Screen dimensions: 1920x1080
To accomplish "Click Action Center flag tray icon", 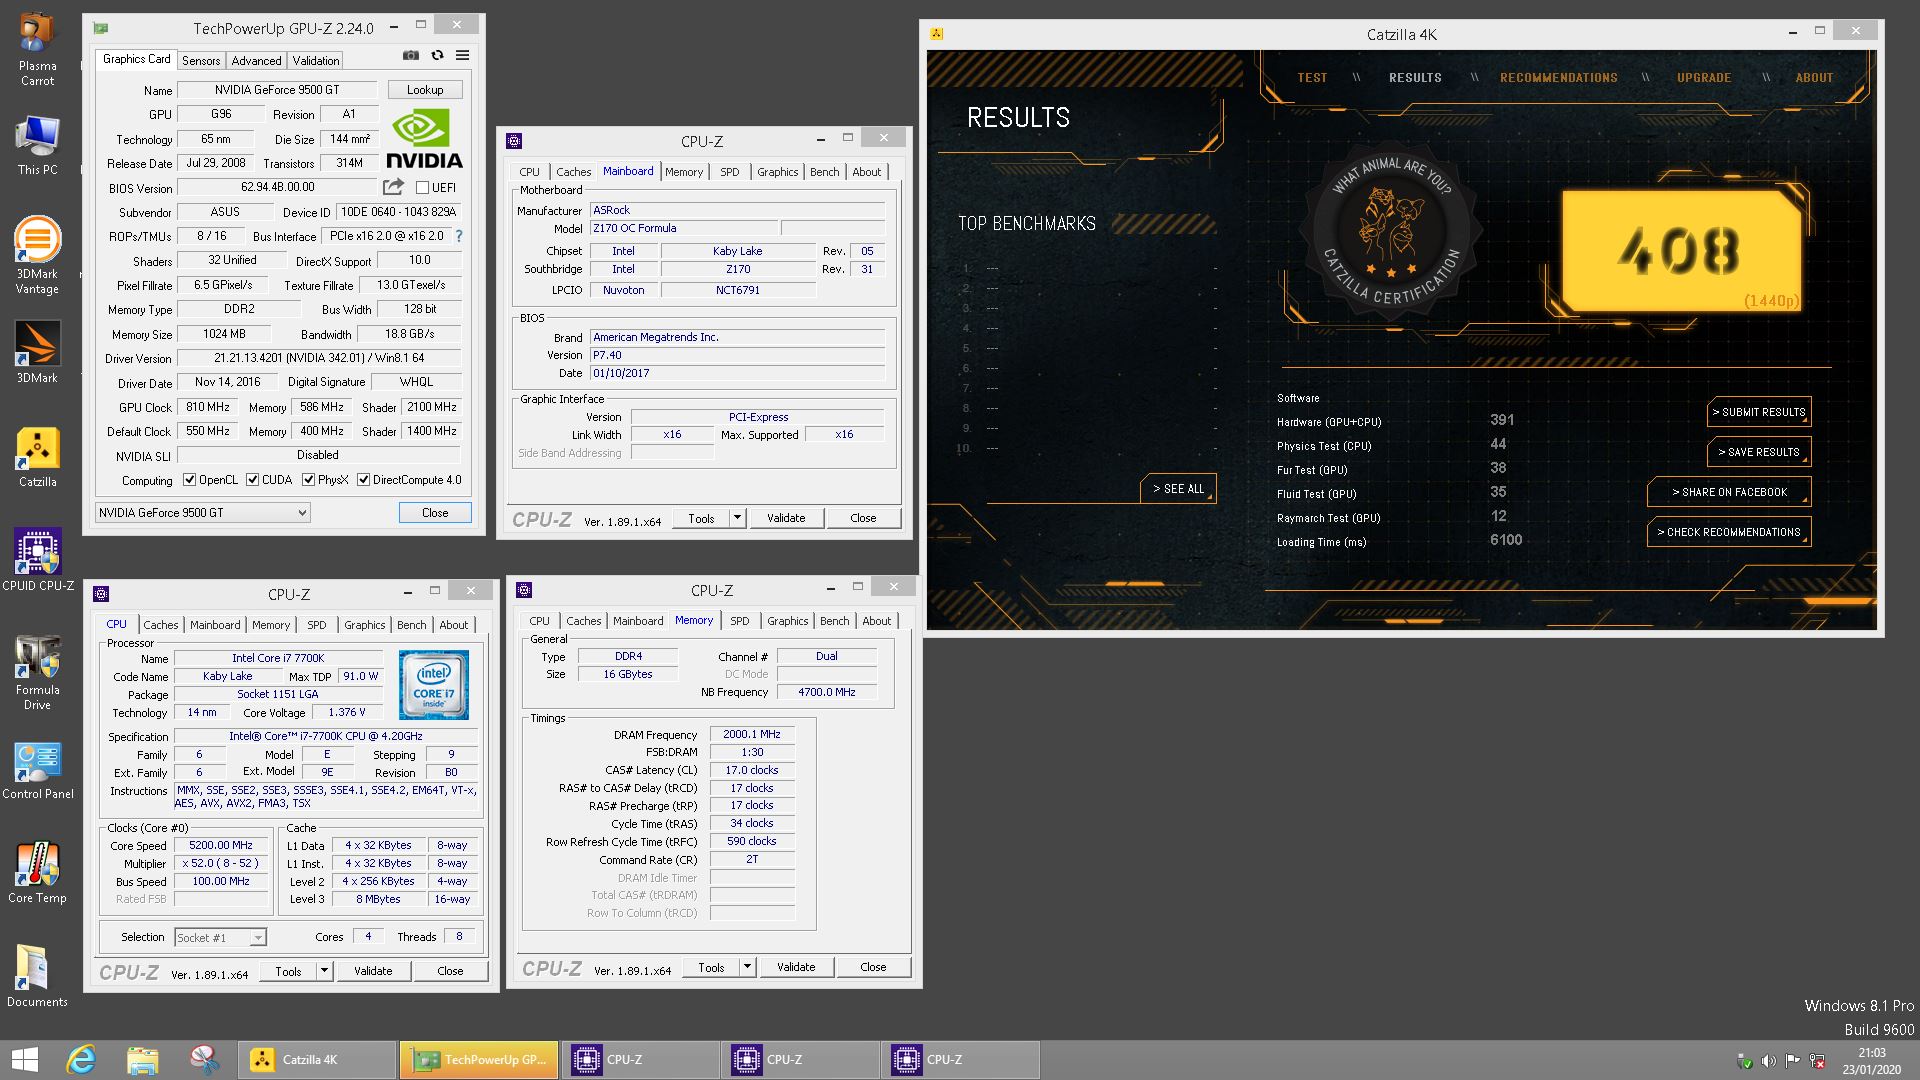I will coord(1792,1061).
